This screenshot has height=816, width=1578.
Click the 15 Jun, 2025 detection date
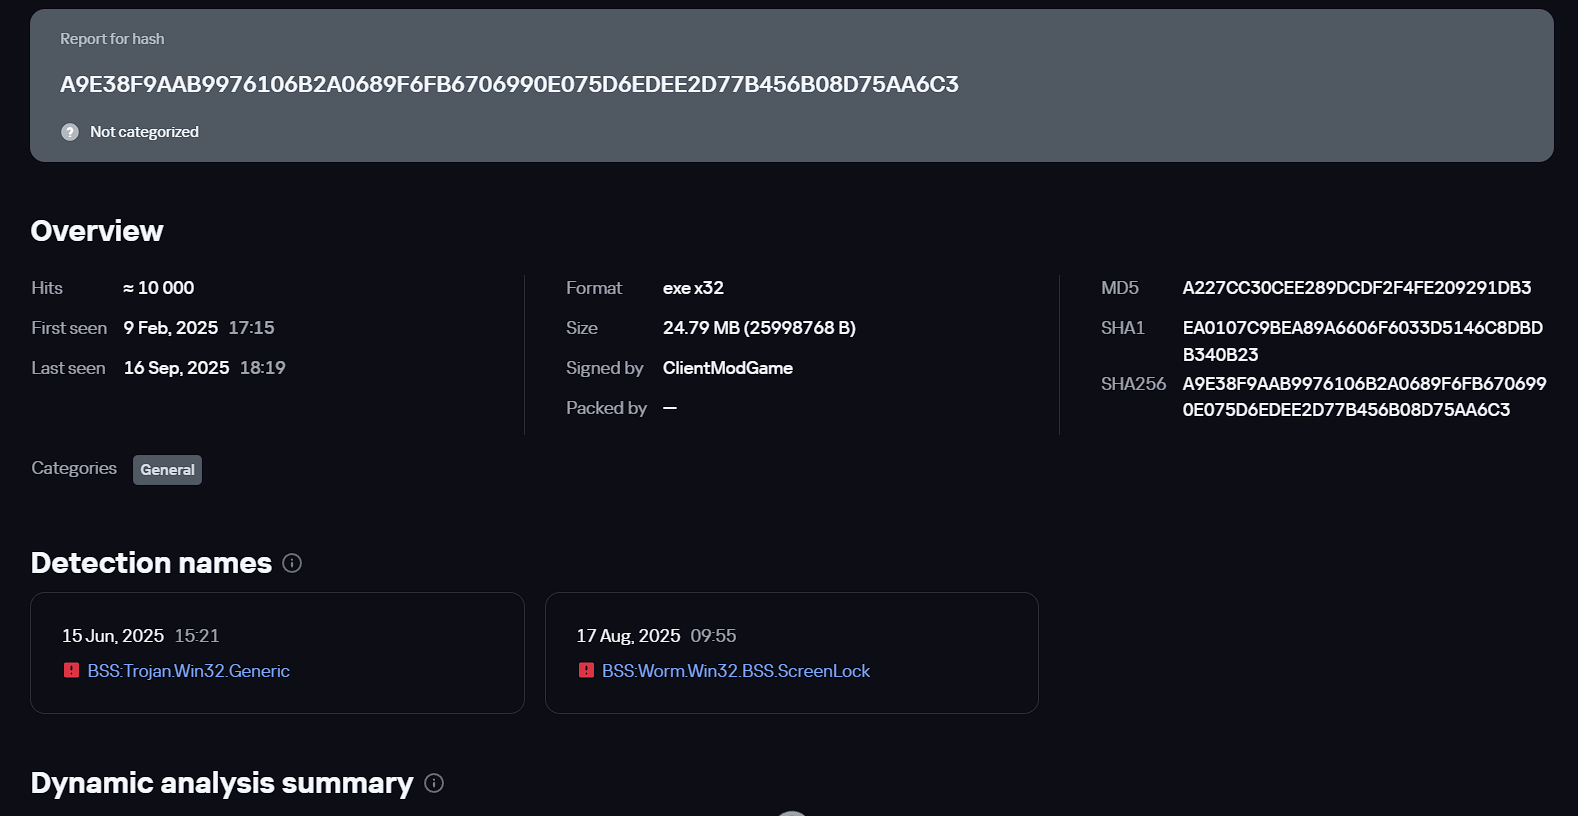[x=113, y=636]
